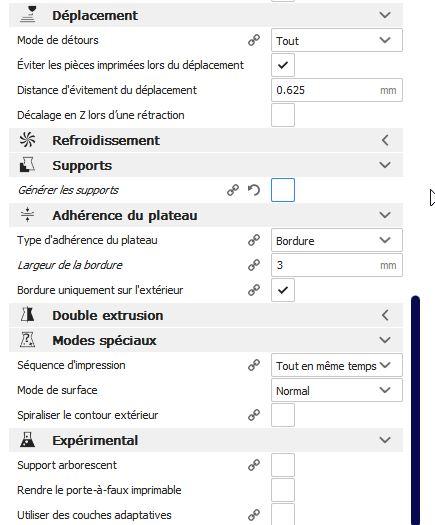Collapse the Déplacement section chevron
Image resolution: width=435 pixels, height=525 pixels.
(385, 15)
